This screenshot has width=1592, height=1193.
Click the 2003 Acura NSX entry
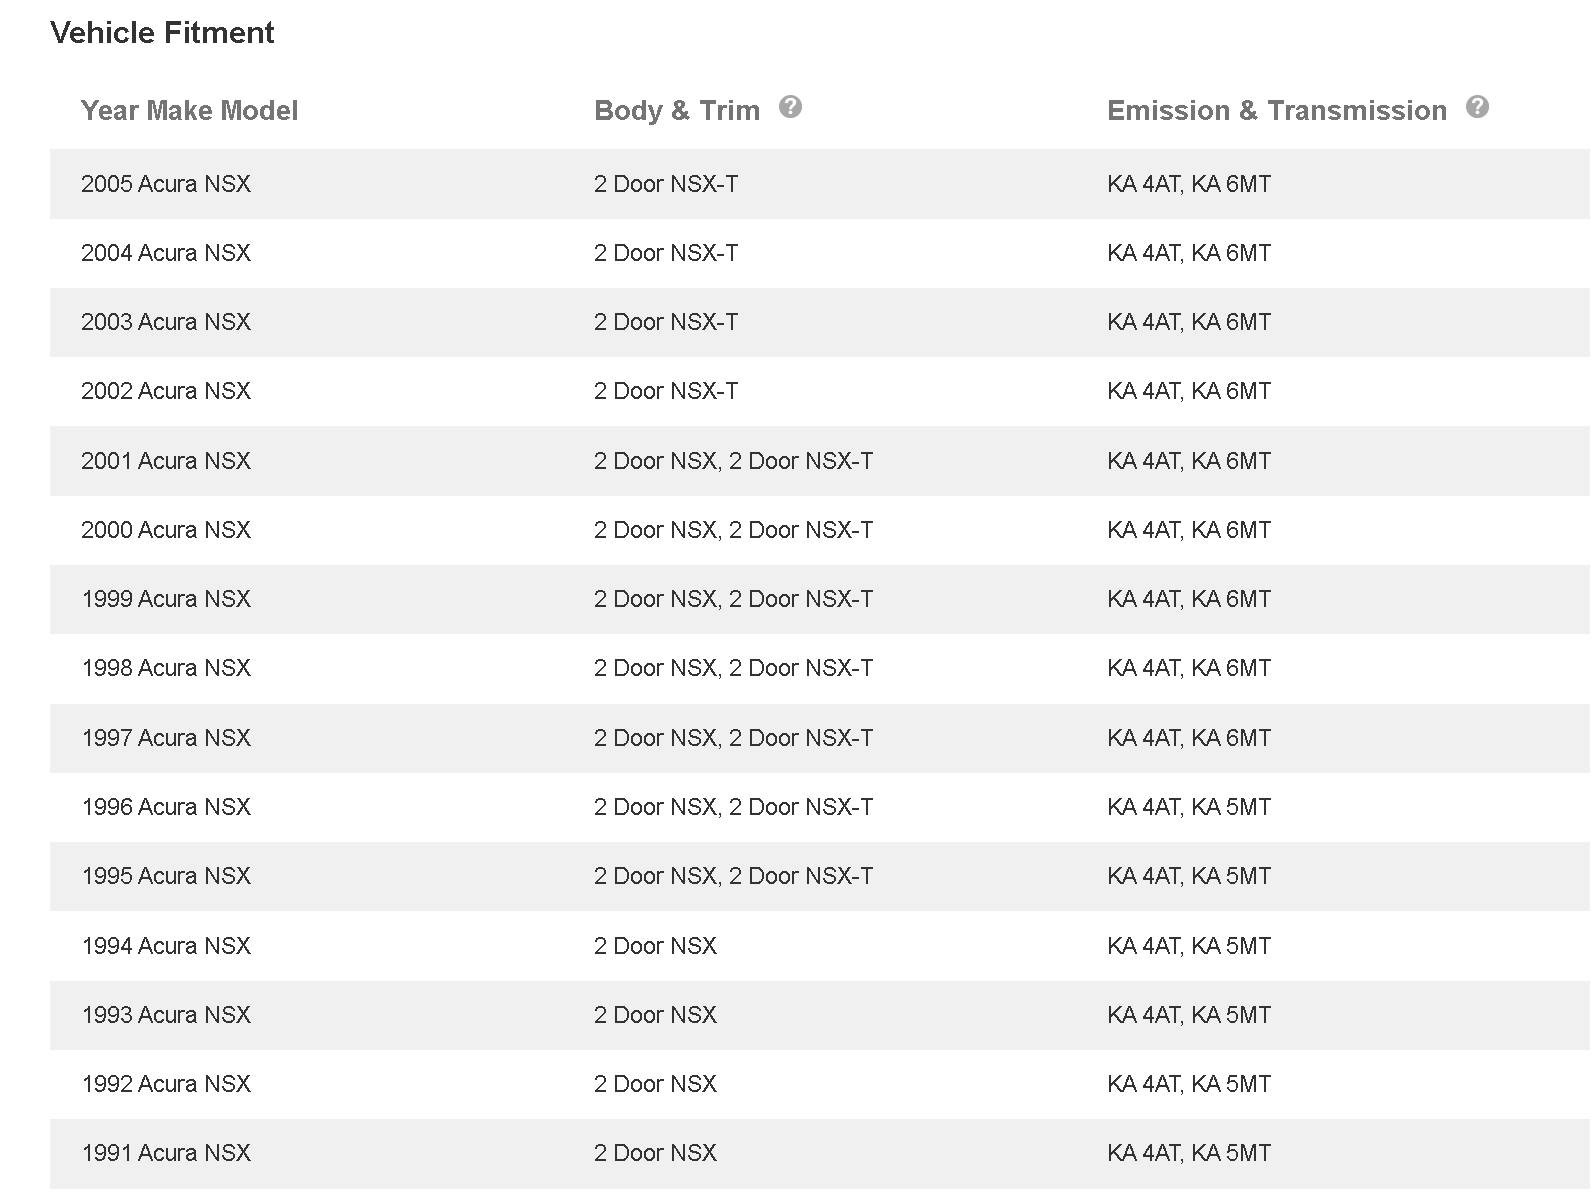point(166,322)
